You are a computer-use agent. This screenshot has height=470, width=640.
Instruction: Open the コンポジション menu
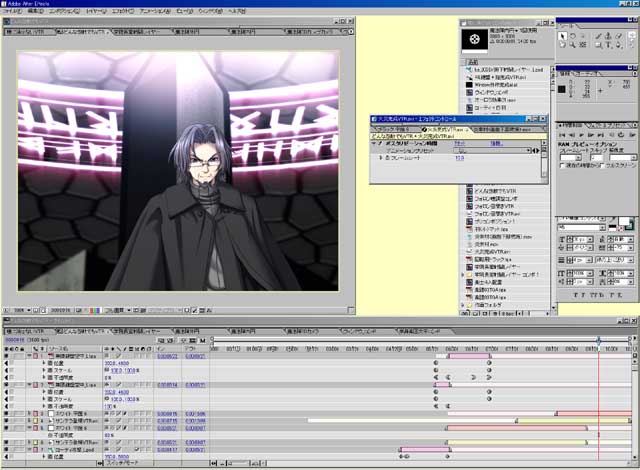(64, 11)
